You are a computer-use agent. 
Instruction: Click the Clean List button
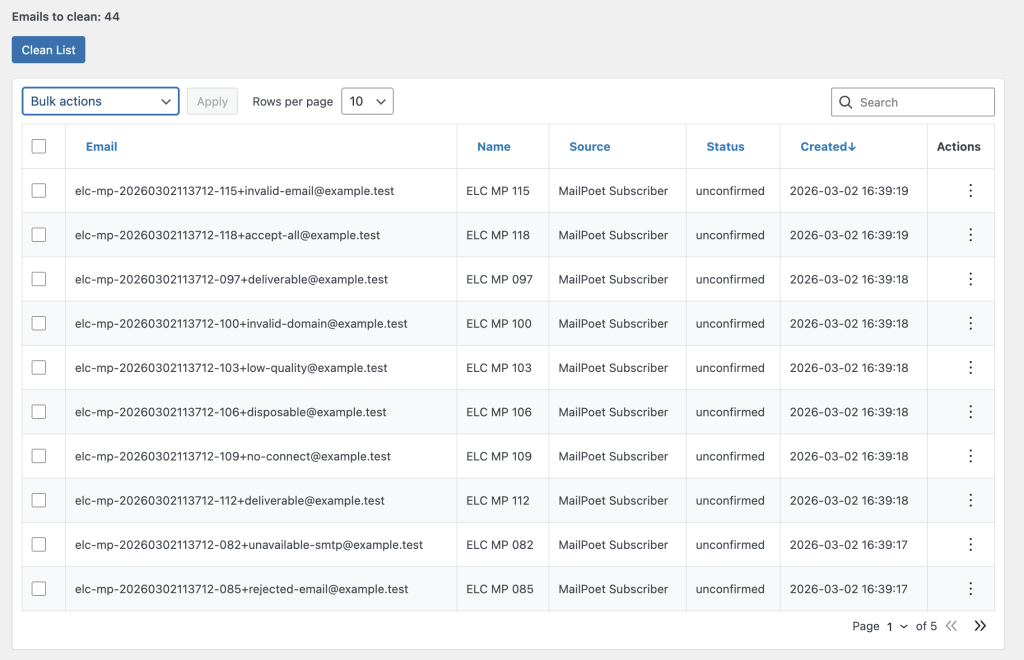[x=49, y=50]
